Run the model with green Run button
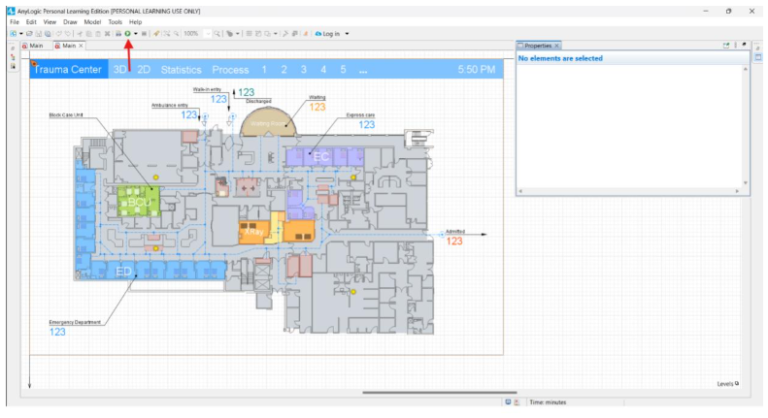This screenshot has width=768, height=418. click(x=127, y=34)
